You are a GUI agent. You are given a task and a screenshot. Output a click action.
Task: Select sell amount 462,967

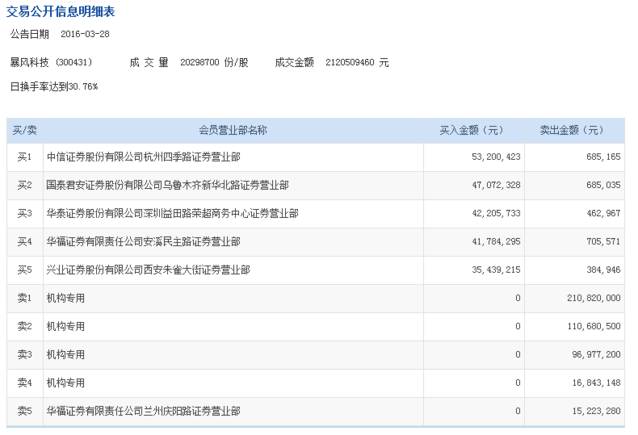coord(603,213)
